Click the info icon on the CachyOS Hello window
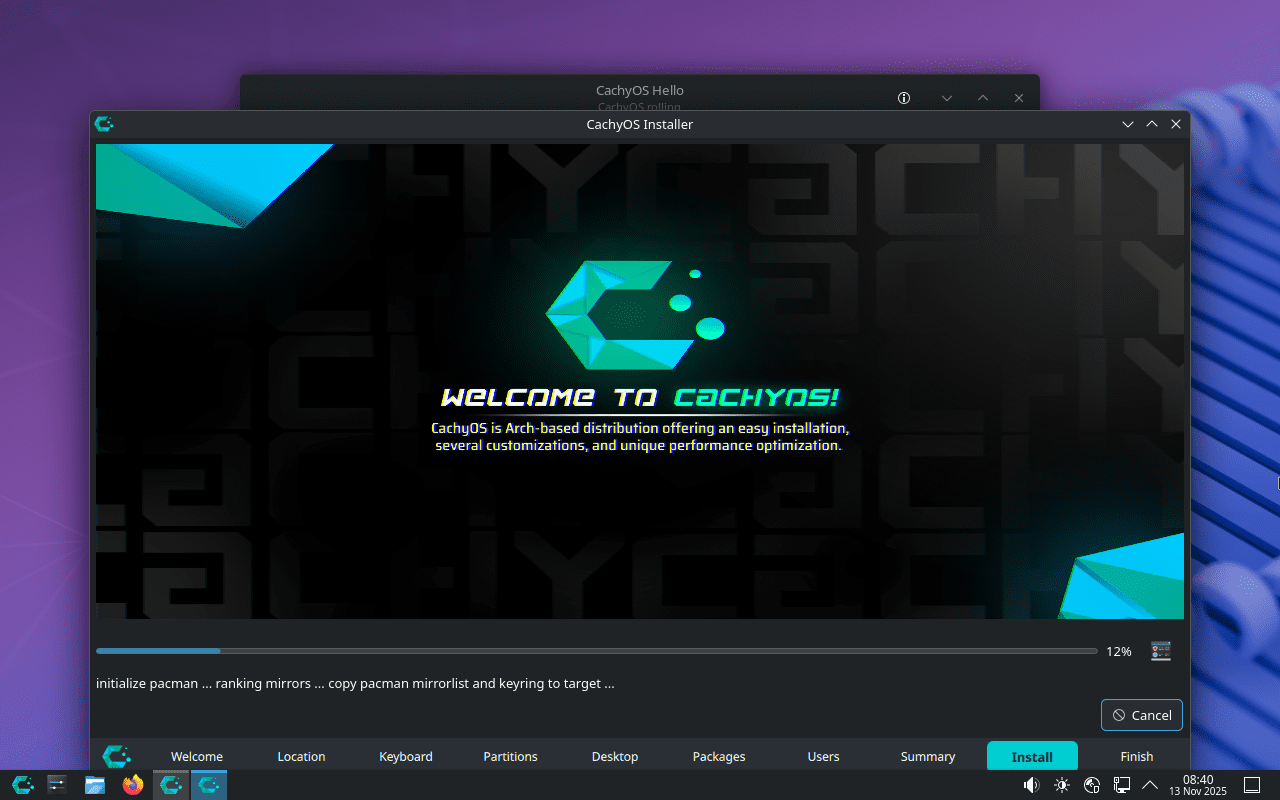1280x800 pixels. 903,97
